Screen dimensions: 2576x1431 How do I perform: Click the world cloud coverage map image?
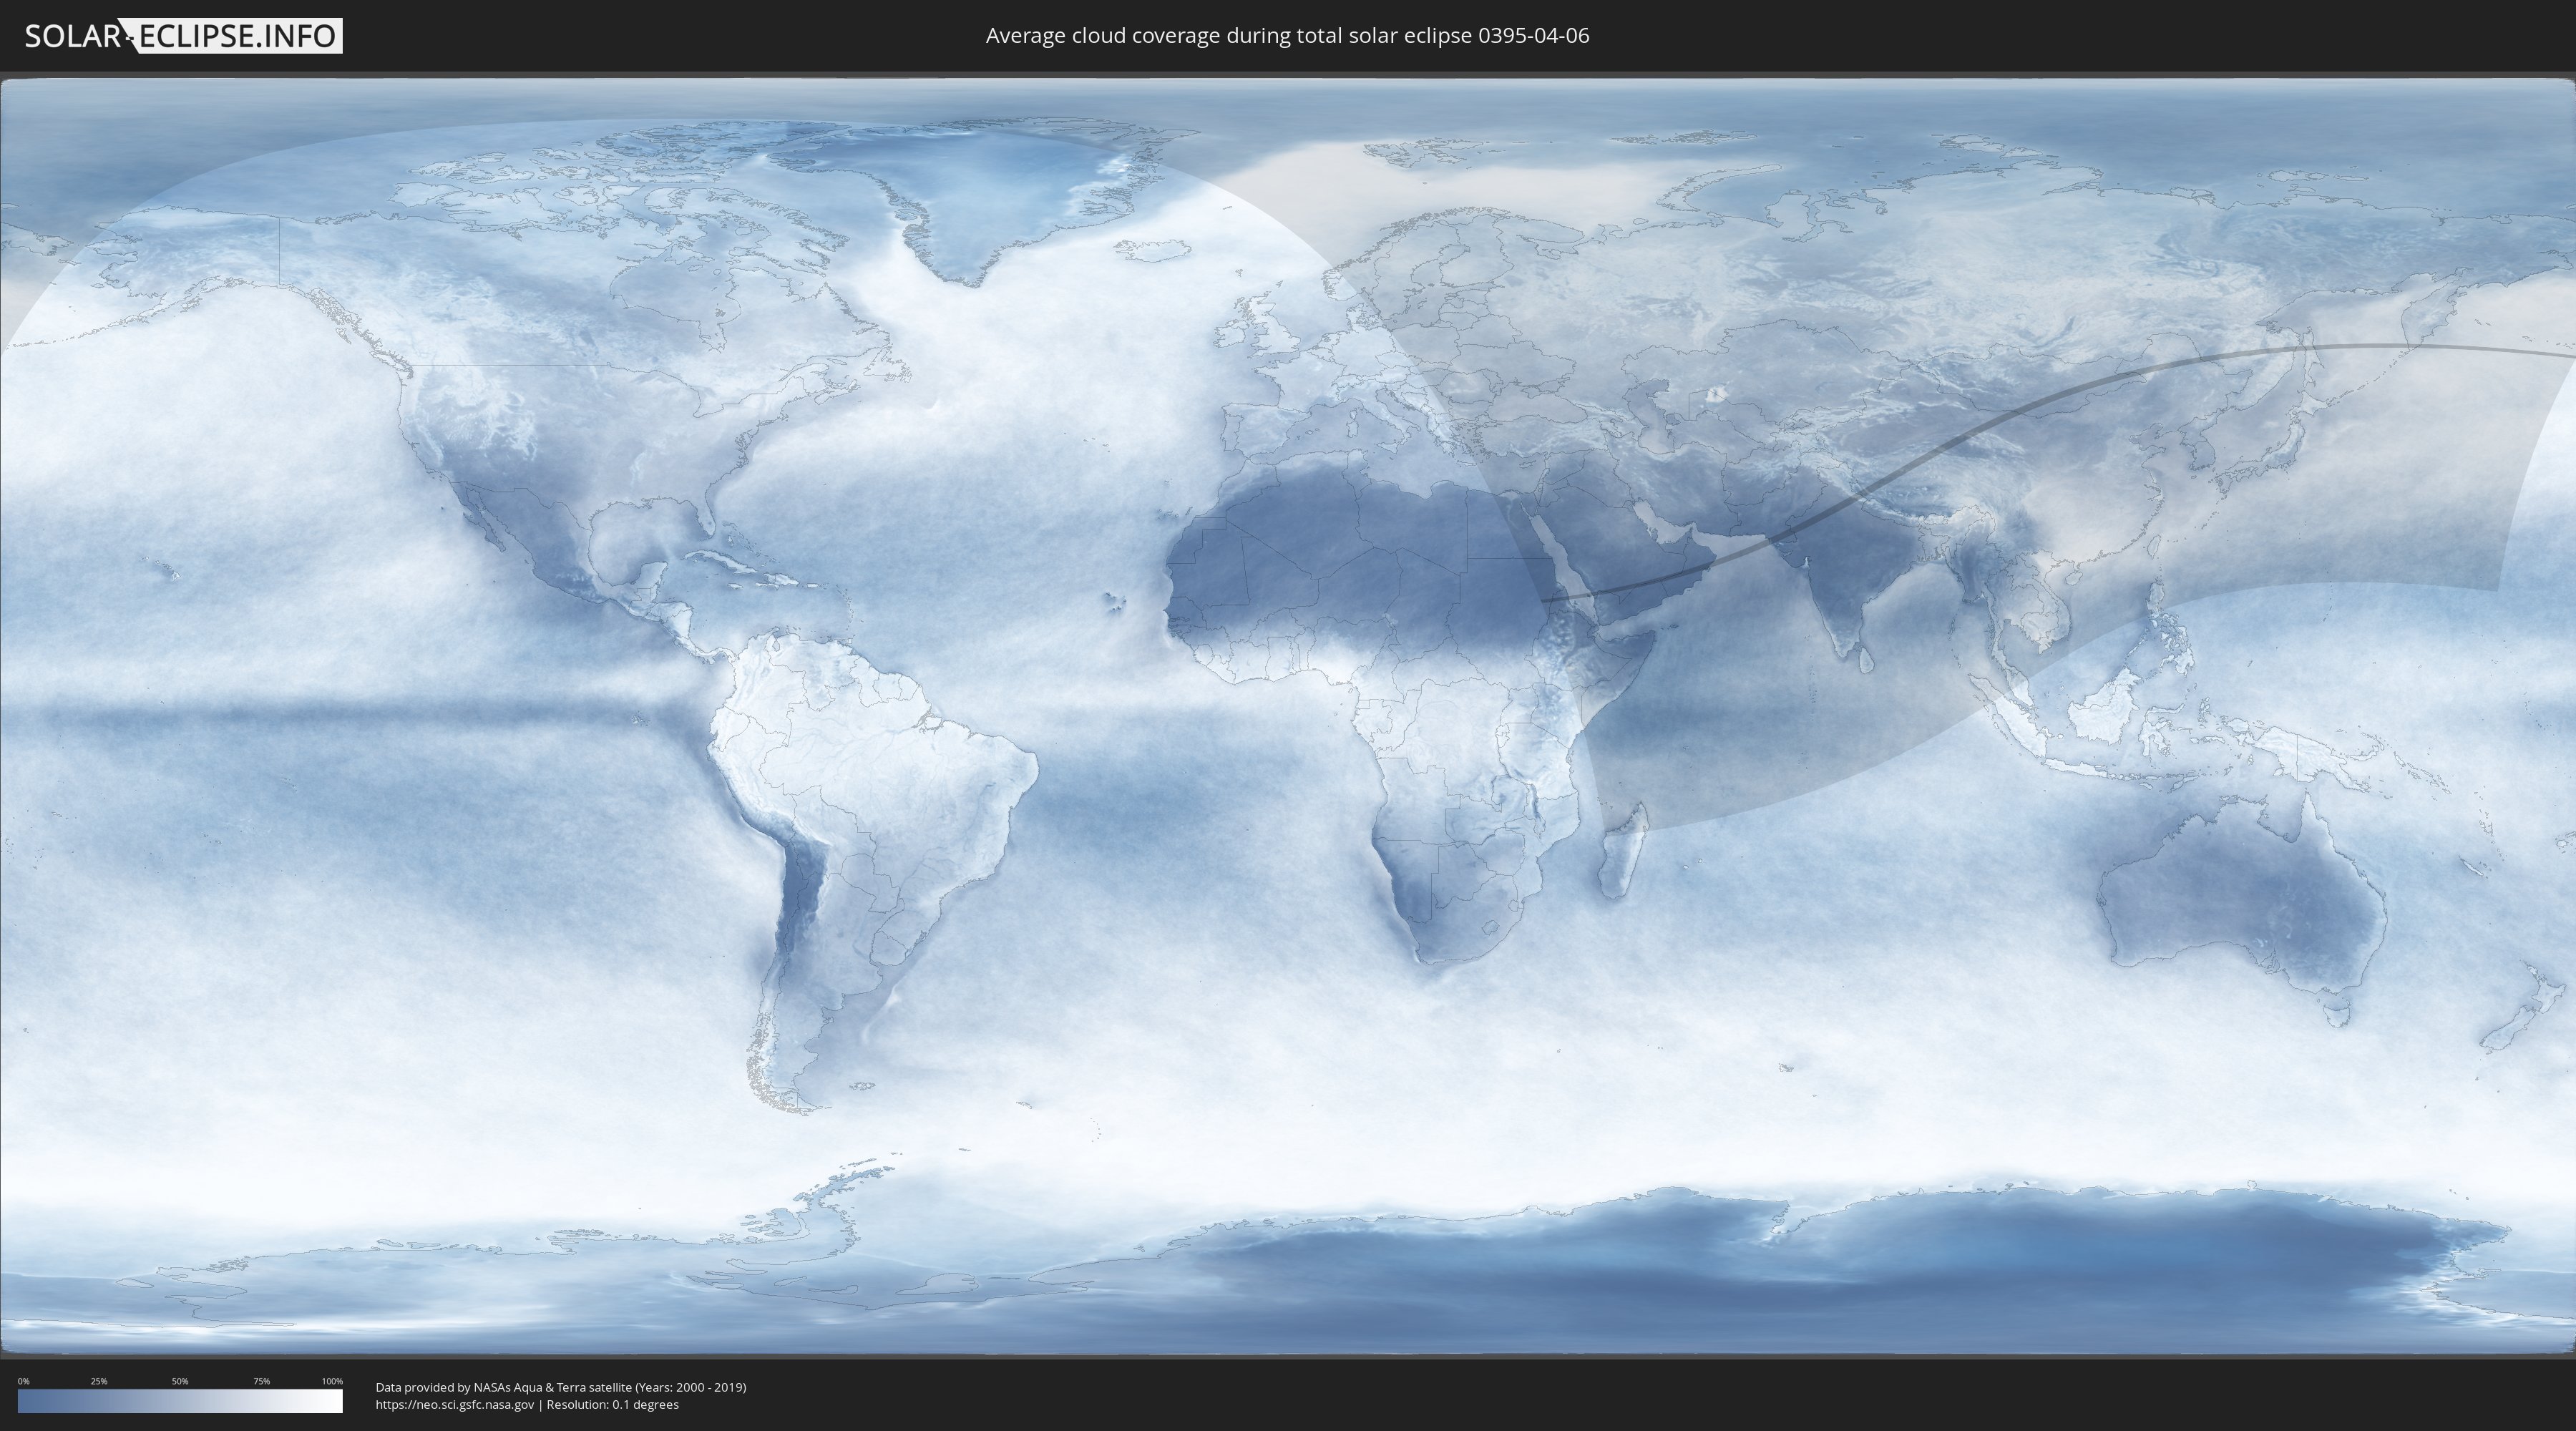1288,716
